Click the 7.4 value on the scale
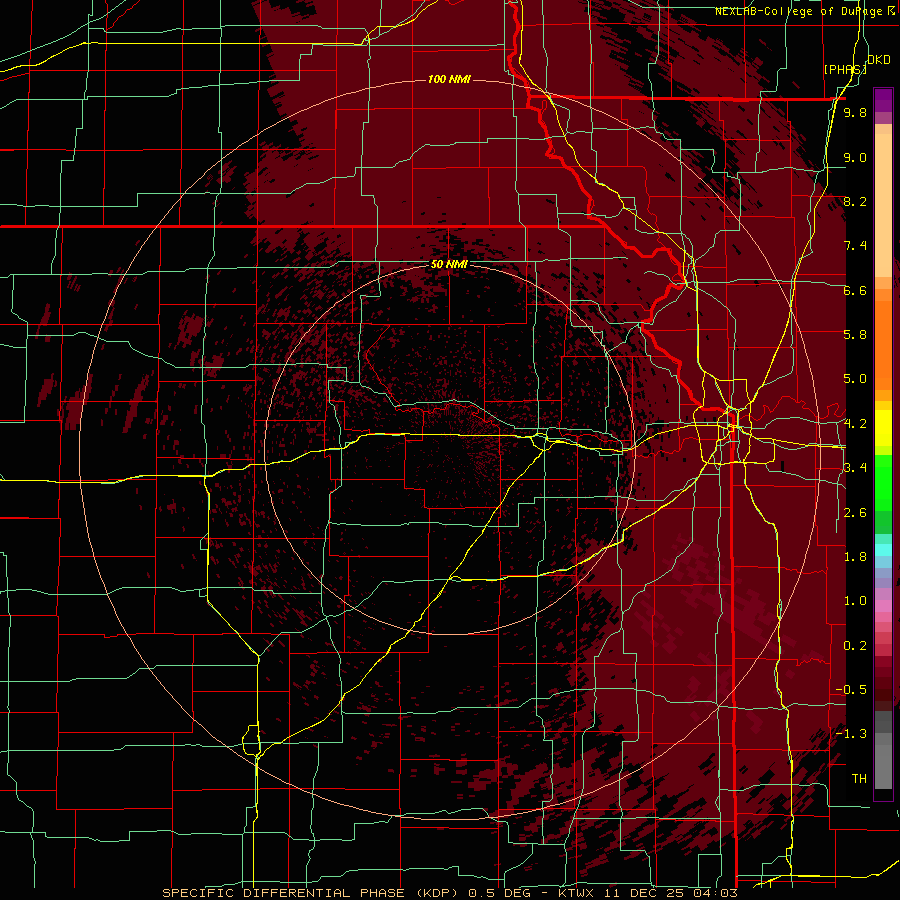900x900 pixels. [x=855, y=246]
